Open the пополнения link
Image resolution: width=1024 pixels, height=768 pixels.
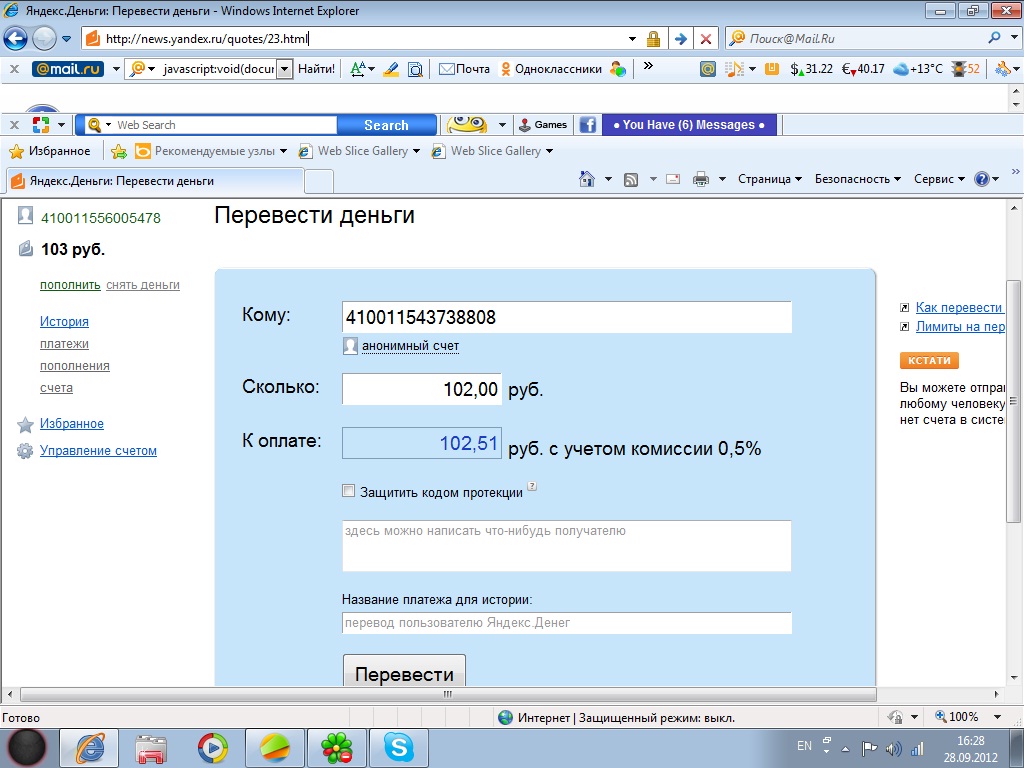tap(74, 366)
